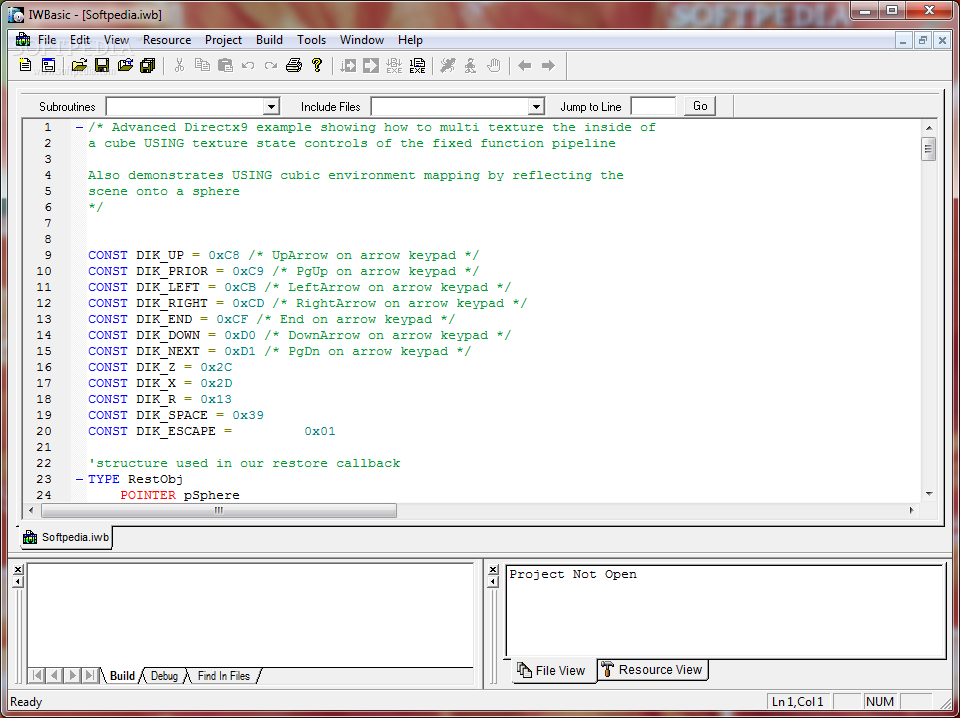Click the Cut scissors icon
The width and height of the screenshot is (960, 718).
pyautogui.click(x=179, y=65)
